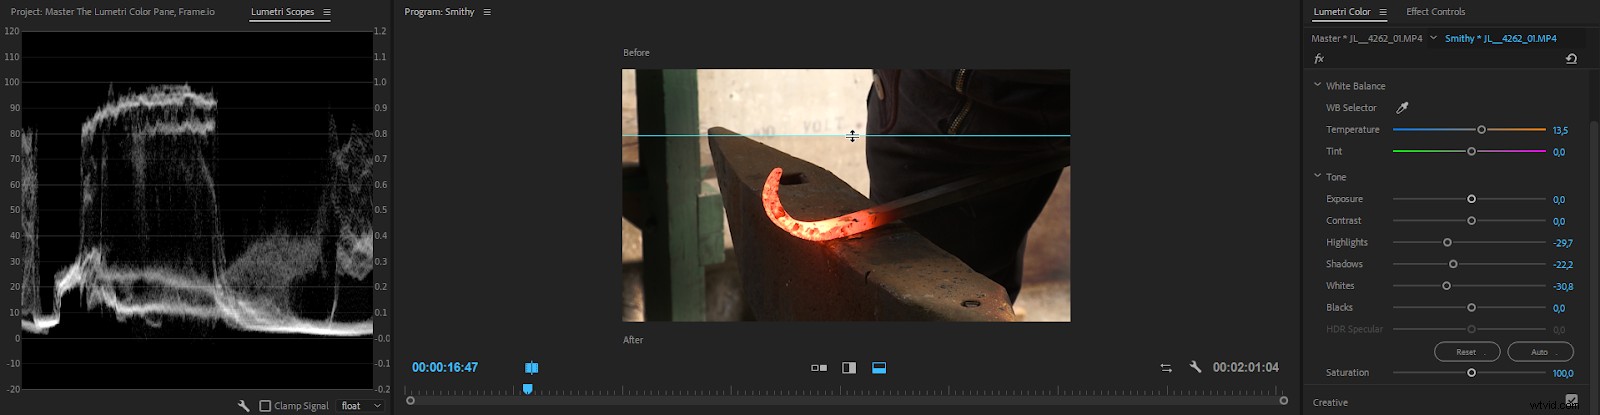Viewport: 1600px width, 415px height.
Task: Click the Highlights slider handle
Action: point(1447,243)
